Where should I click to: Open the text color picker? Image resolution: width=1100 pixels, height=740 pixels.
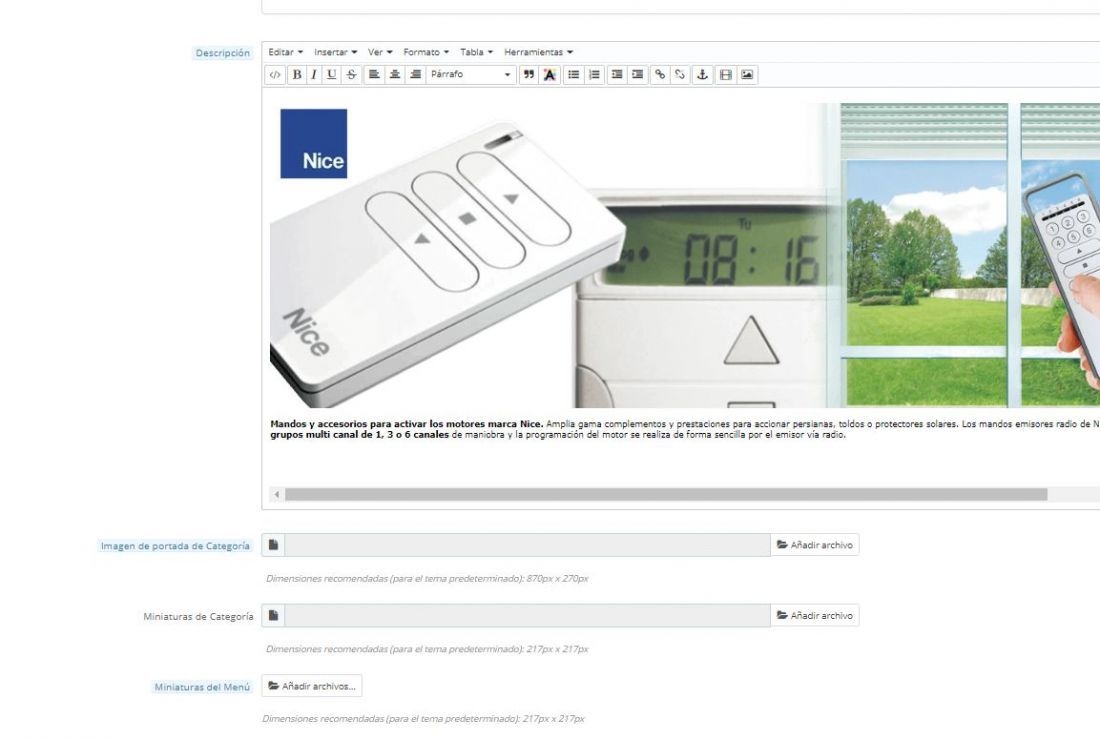pyautogui.click(x=549, y=74)
